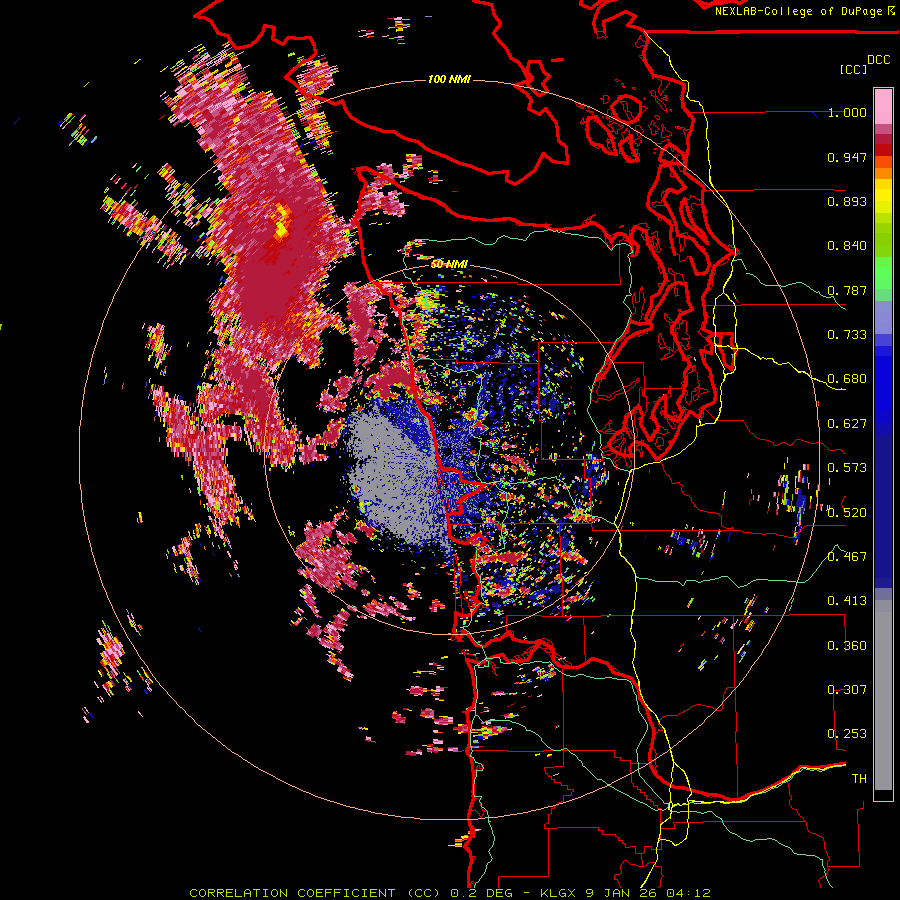Click the TH threshold label
Image resolution: width=900 pixels, height=900 pixels.
coord(859,779)
